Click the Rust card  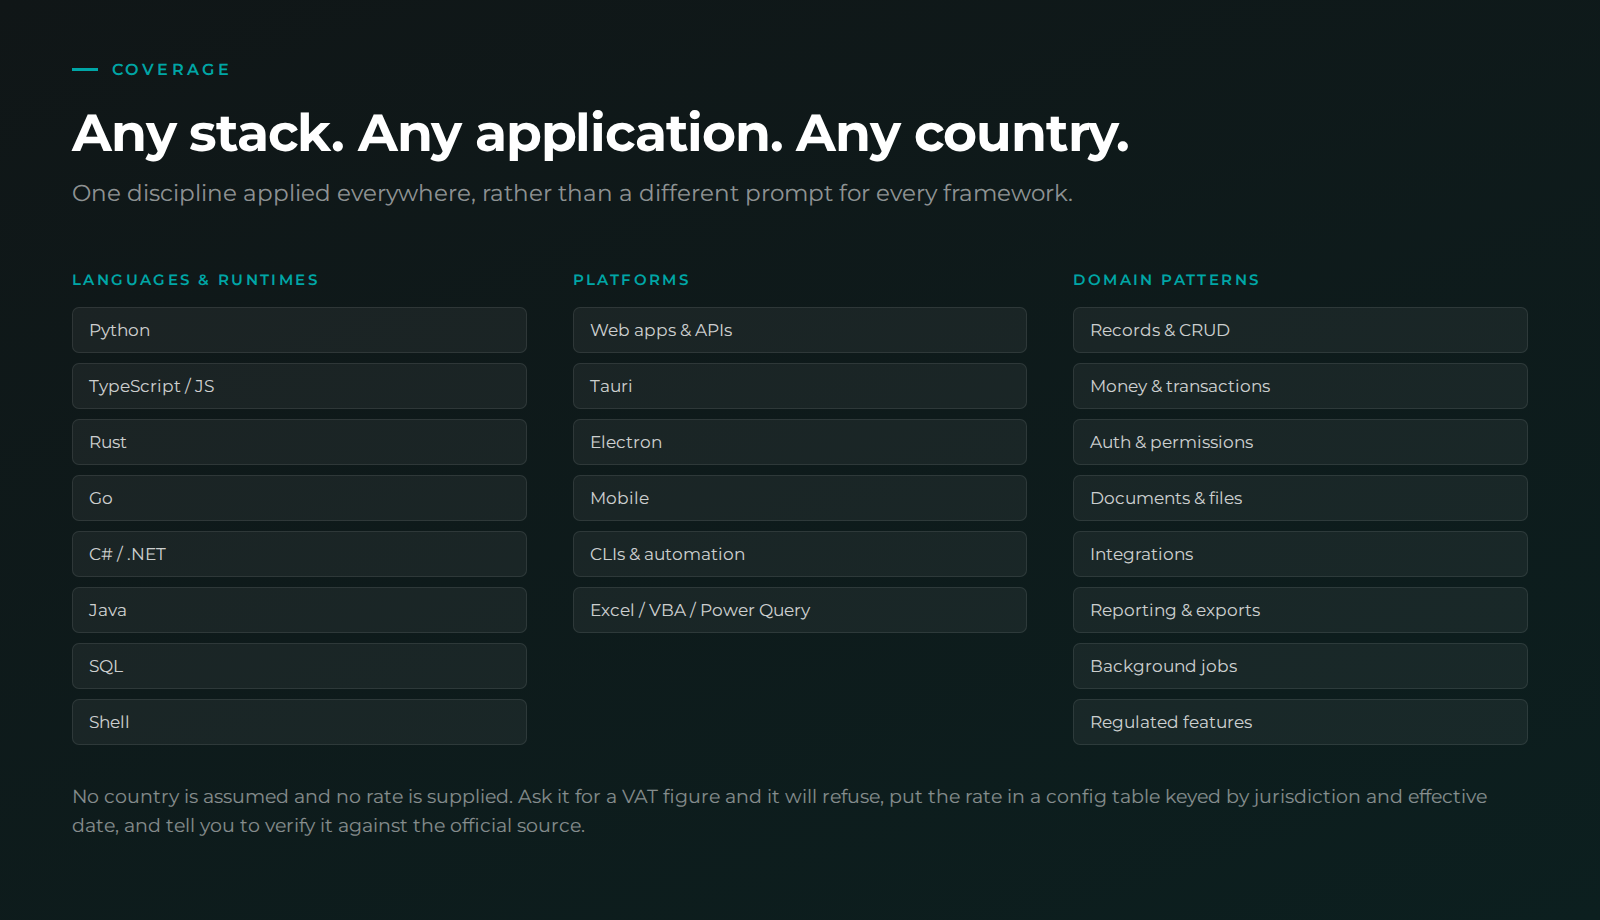tap(299, 442)
